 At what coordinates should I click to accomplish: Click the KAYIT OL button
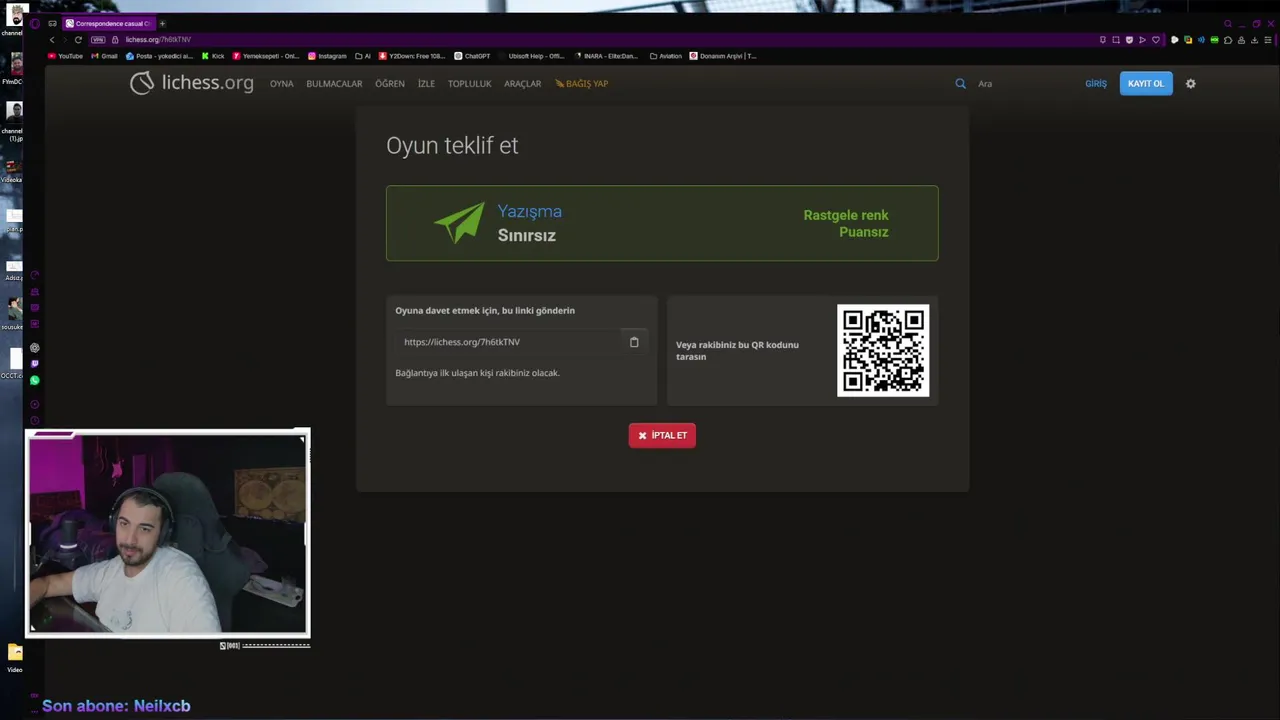(x=1146, y=84)
